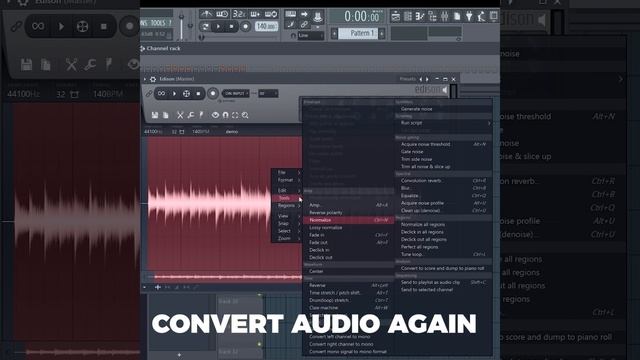Click the document icon in FL top toolbar
This screenshot has width=640, height=360.
(x=457, y=16)
